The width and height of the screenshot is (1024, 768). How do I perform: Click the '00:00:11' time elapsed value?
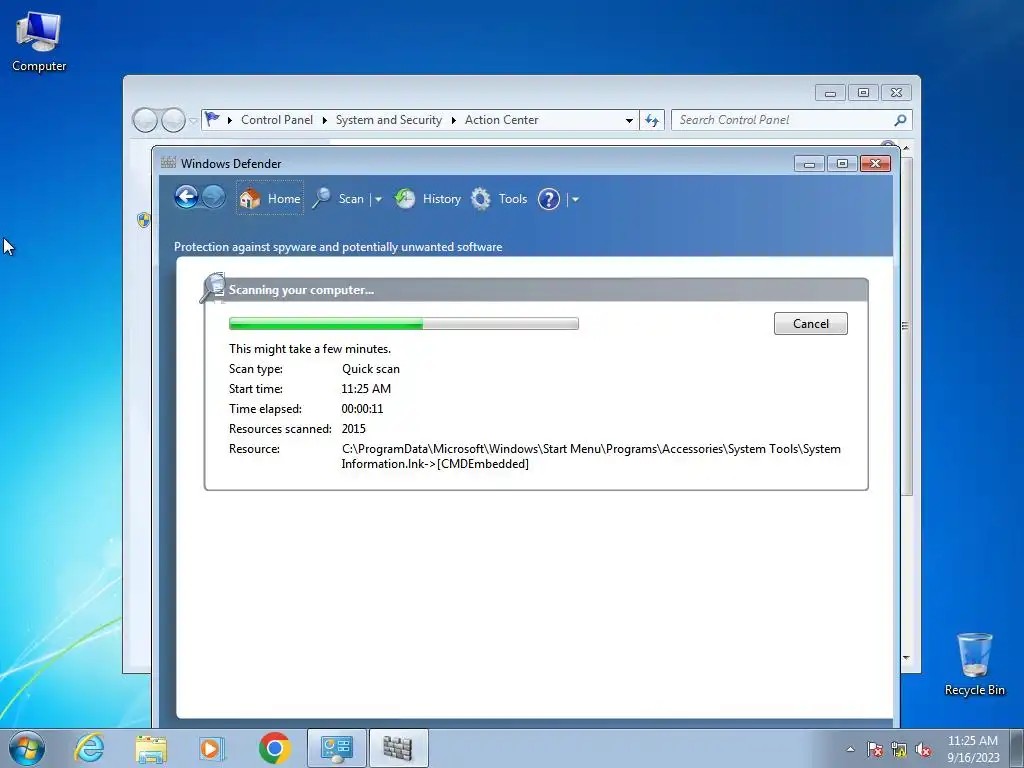click(x=362, y=409)
